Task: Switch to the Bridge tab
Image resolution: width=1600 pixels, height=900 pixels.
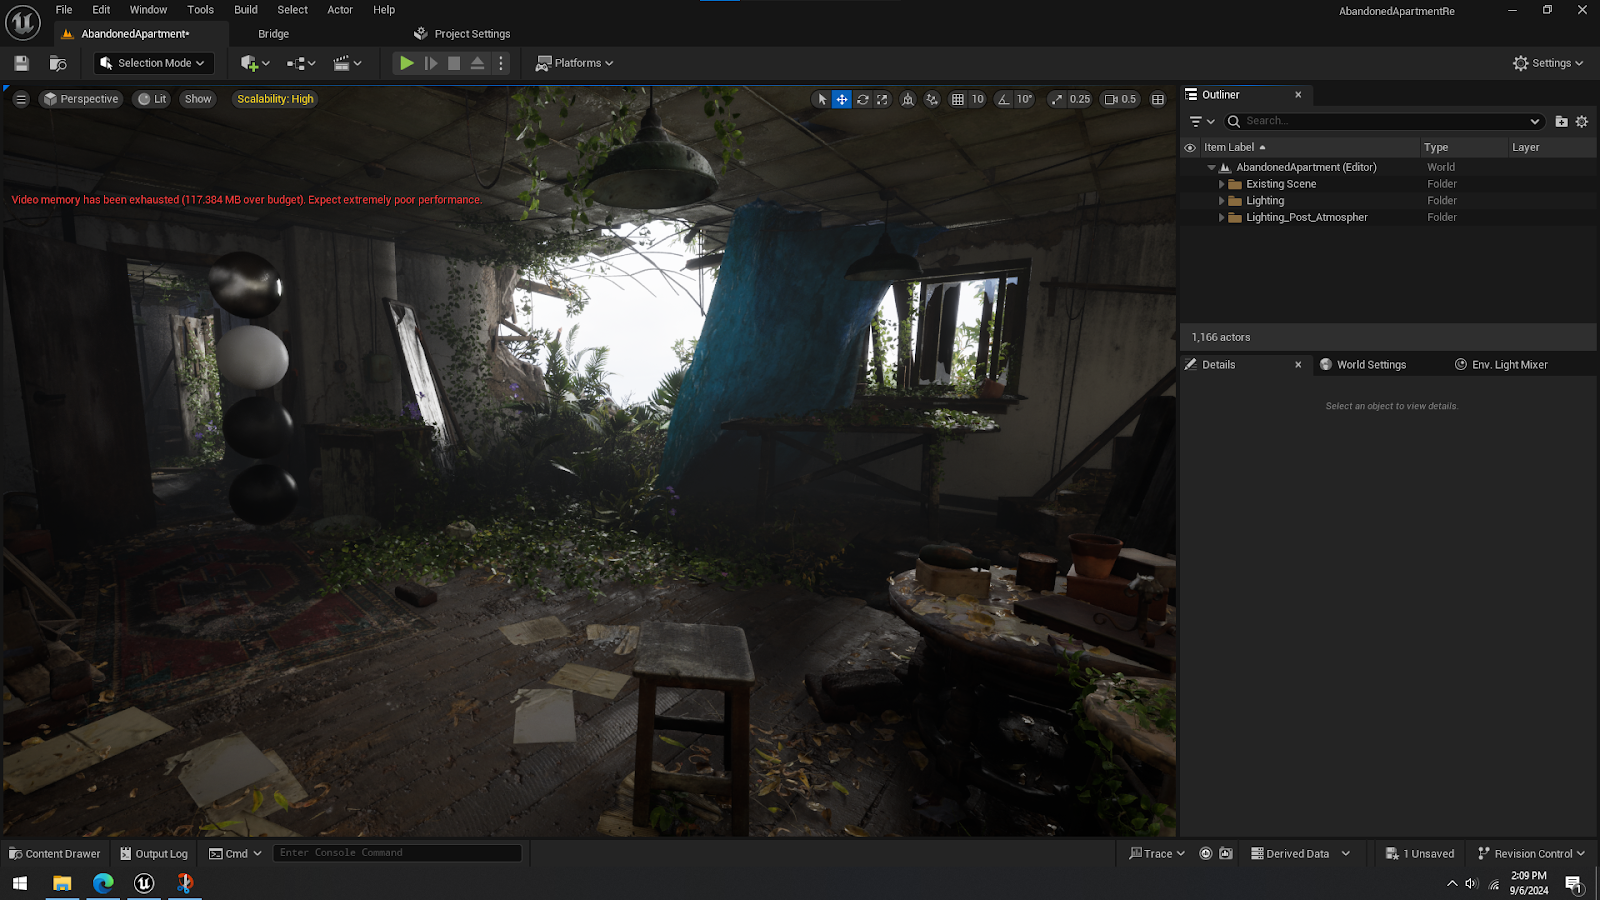Action: click(x=273, y=34)
